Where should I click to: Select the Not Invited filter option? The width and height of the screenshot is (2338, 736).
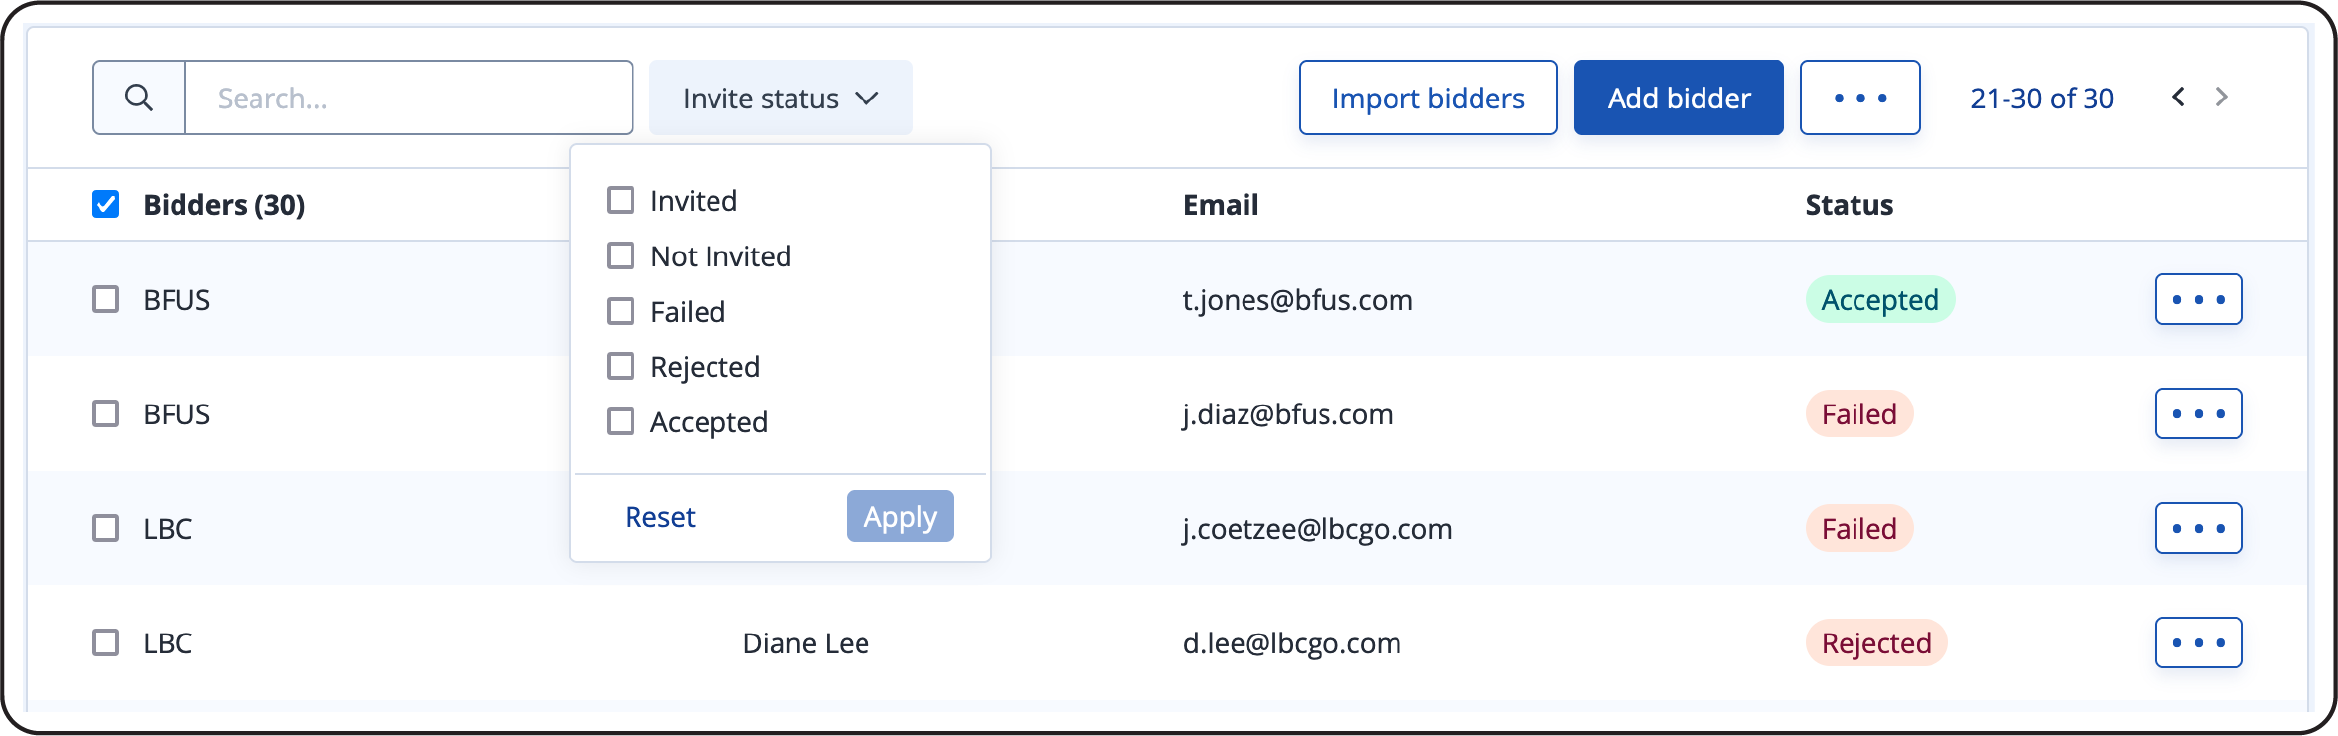pos(621,256)
